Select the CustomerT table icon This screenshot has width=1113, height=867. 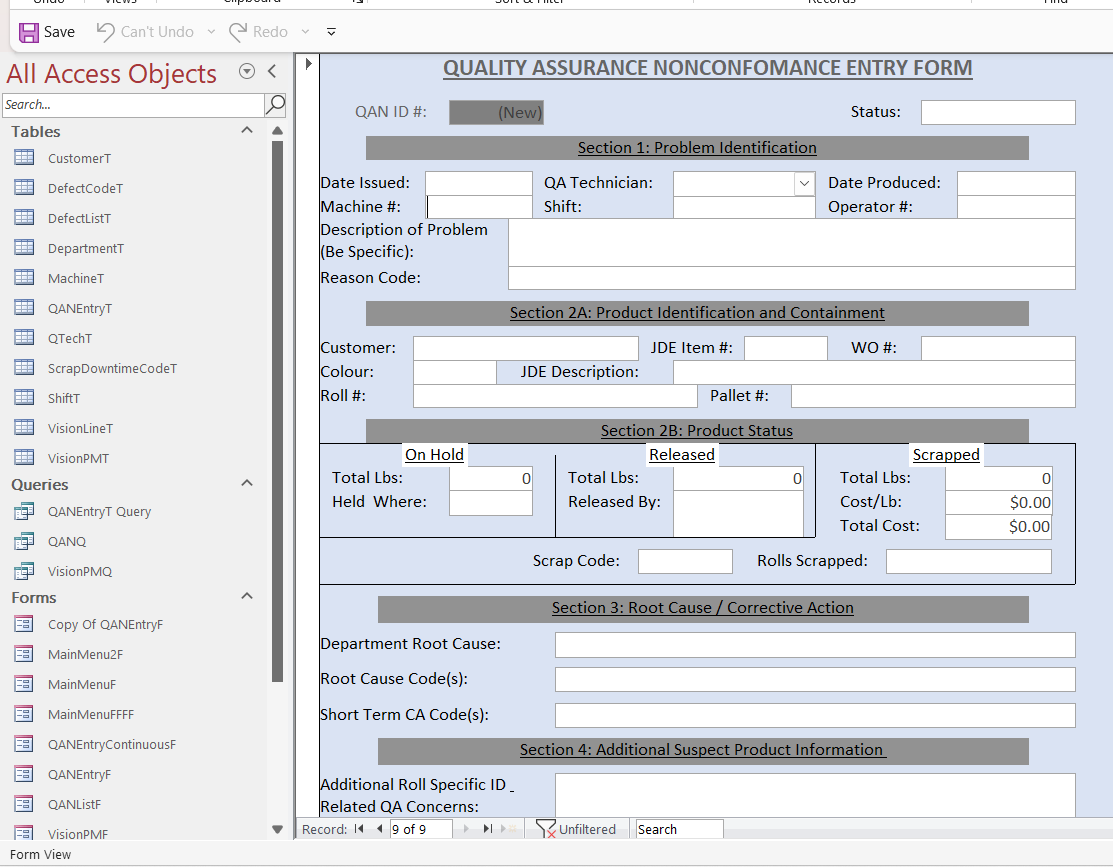24,157
